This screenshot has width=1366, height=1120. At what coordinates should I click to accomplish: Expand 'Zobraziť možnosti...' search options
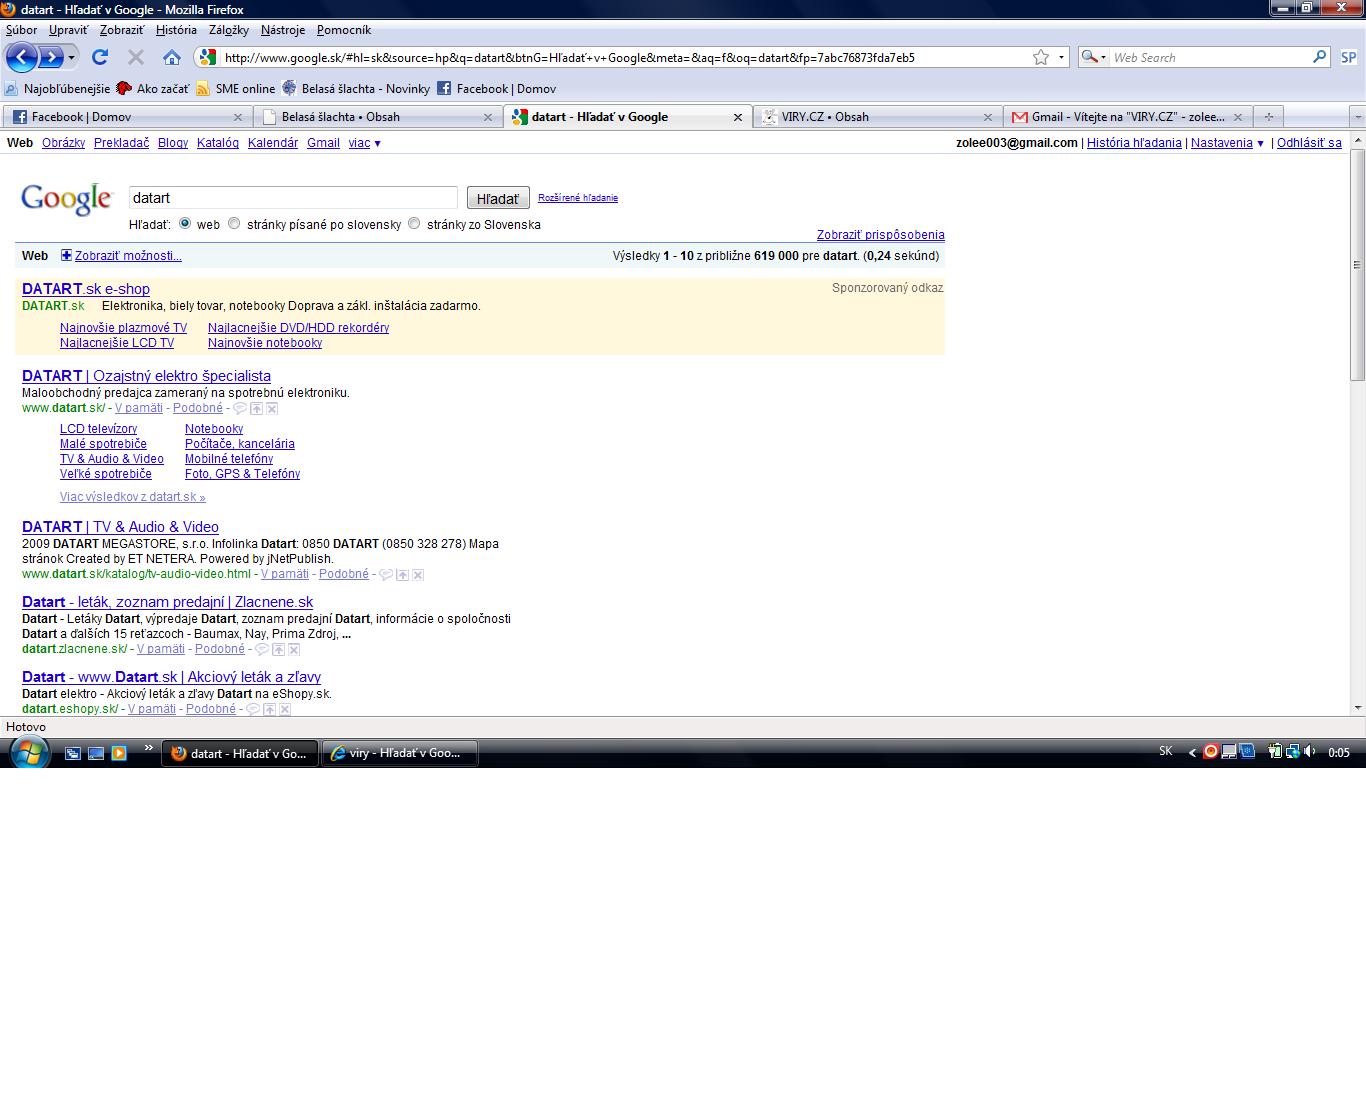(x=128, y=256)
